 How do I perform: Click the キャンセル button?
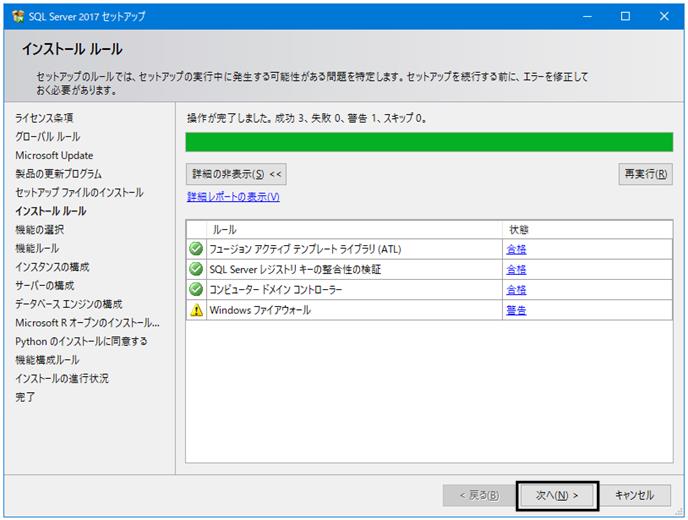(634, 495)
